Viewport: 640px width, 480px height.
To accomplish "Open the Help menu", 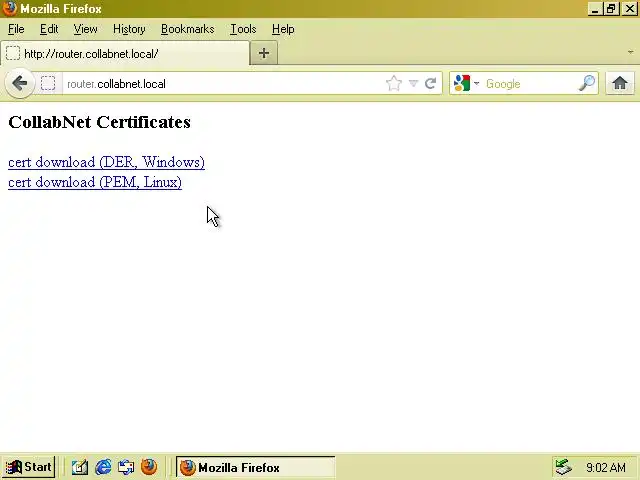I will 283,29.
